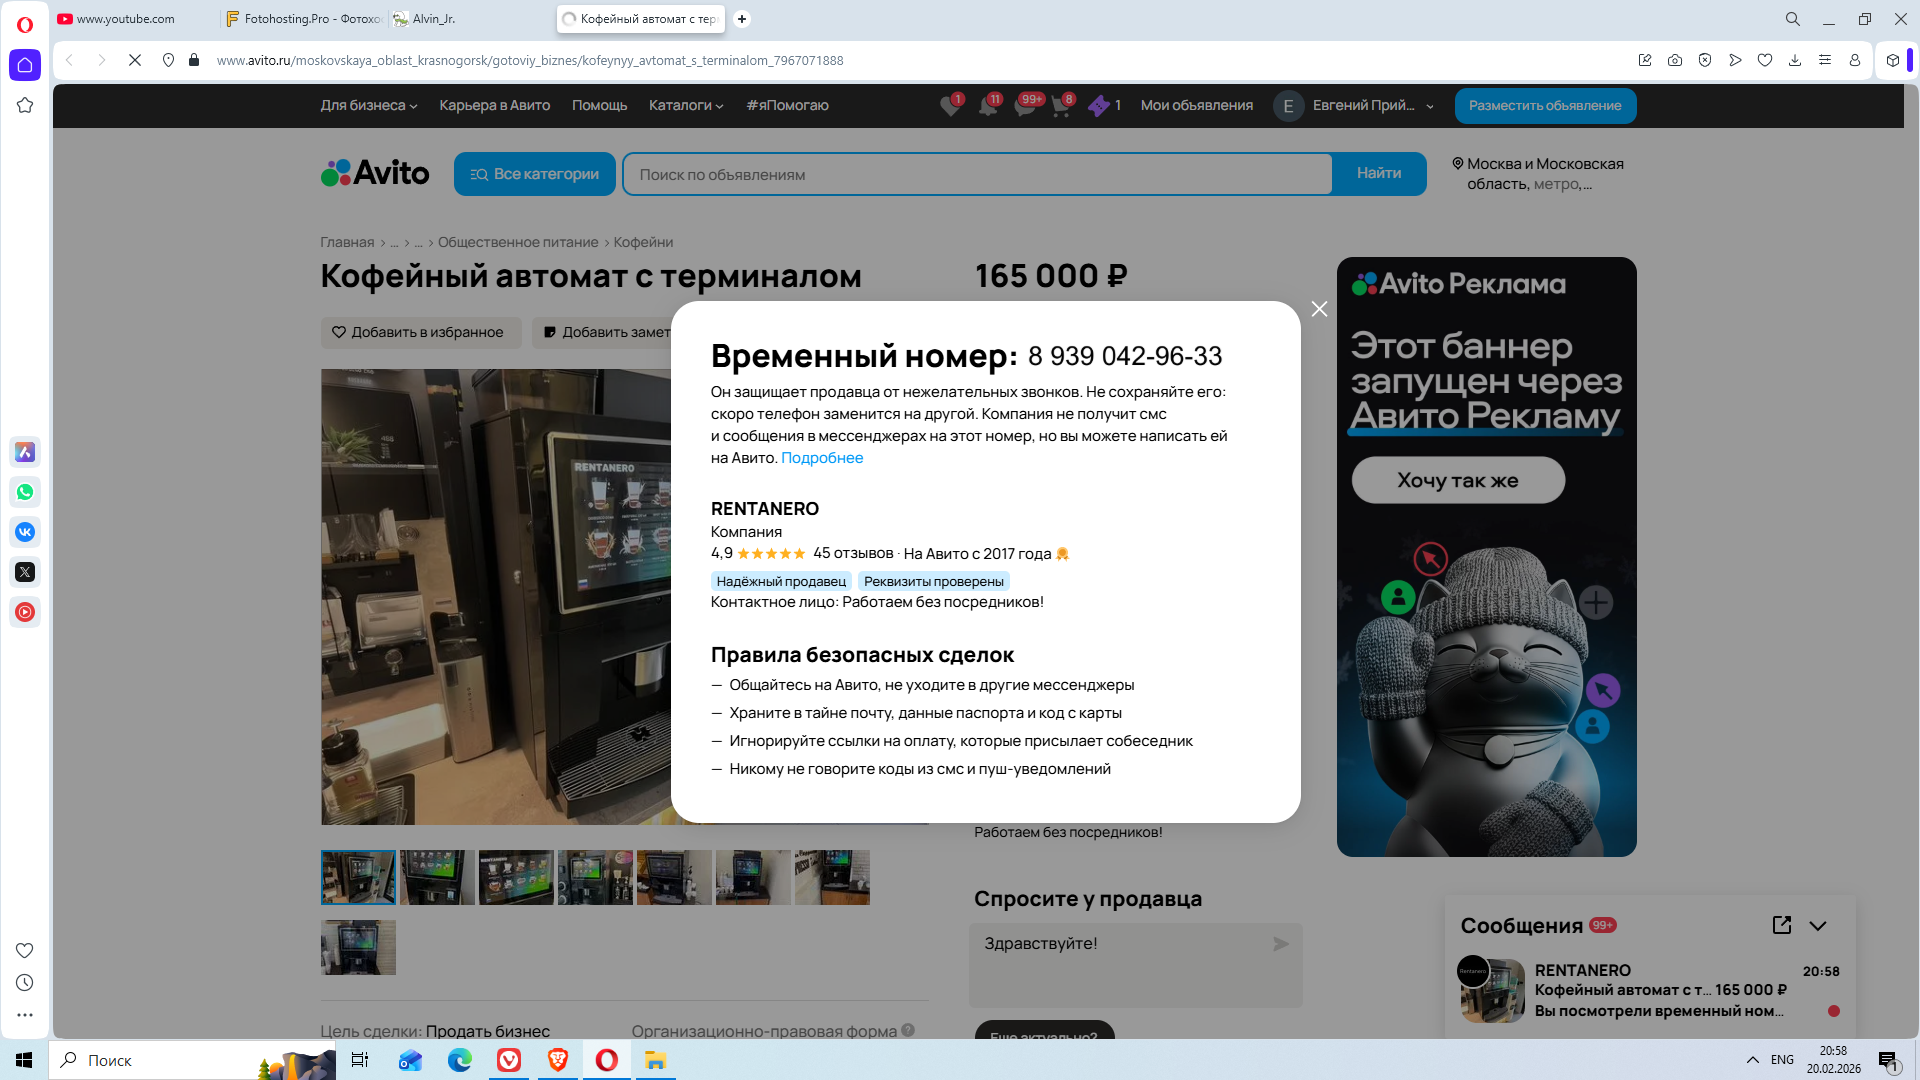Open the Avito shopping cart icon

click(1061, 106)
